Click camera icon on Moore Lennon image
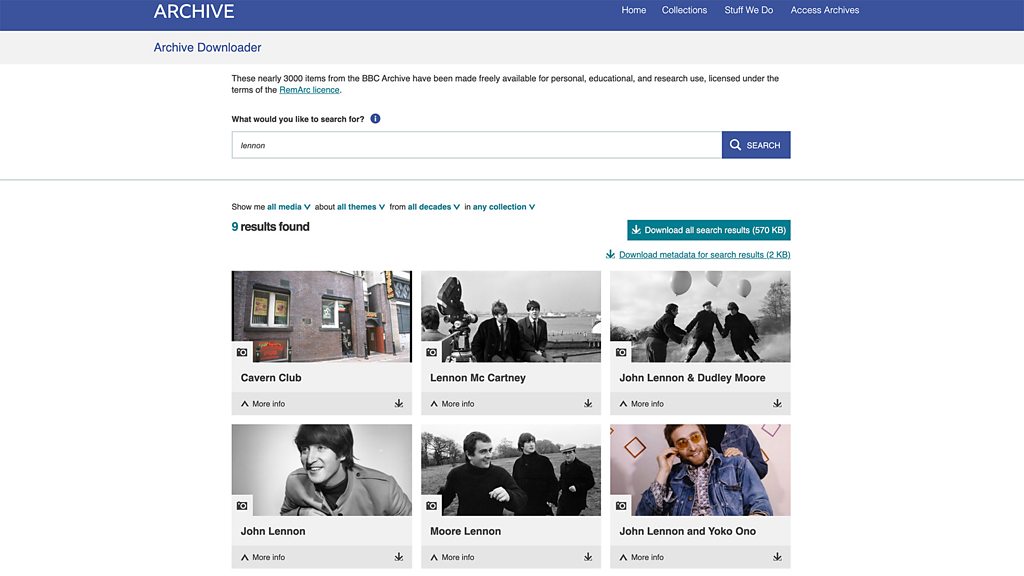Image resolution: width=1024 pixels, height=576 pixels. pos(432,505)
